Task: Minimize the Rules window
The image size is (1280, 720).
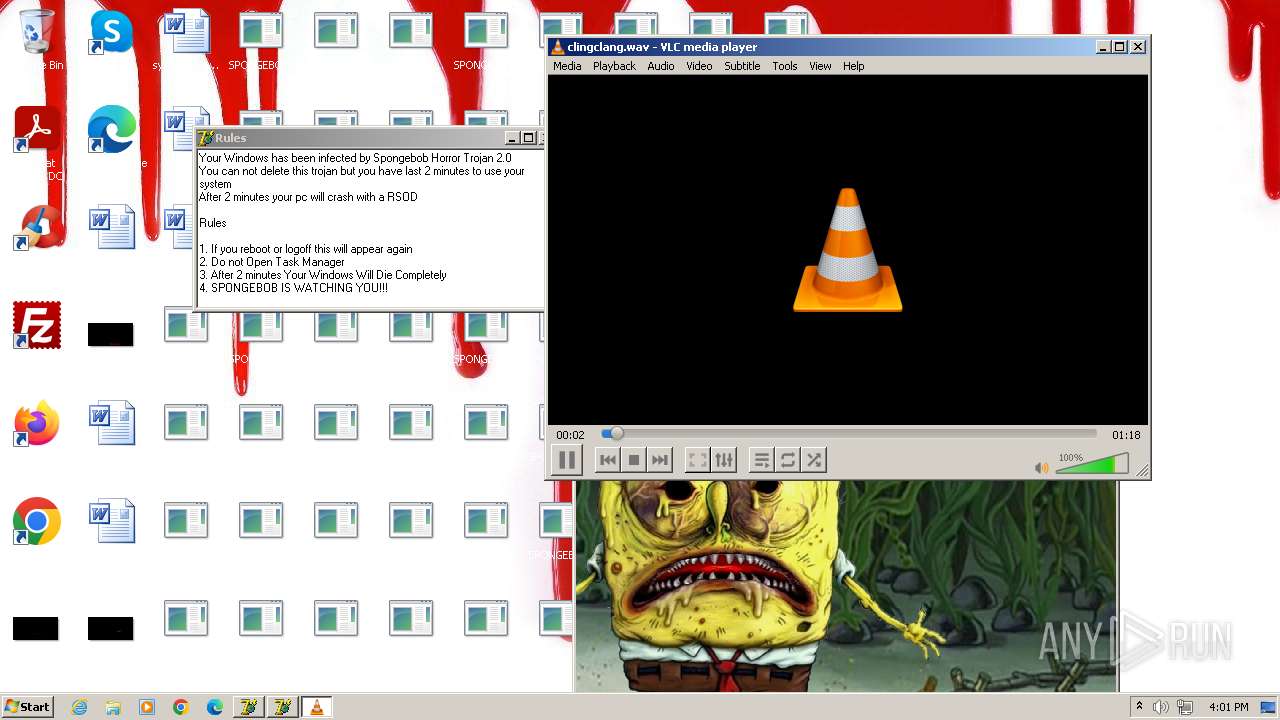Action: tap(512, 138)
